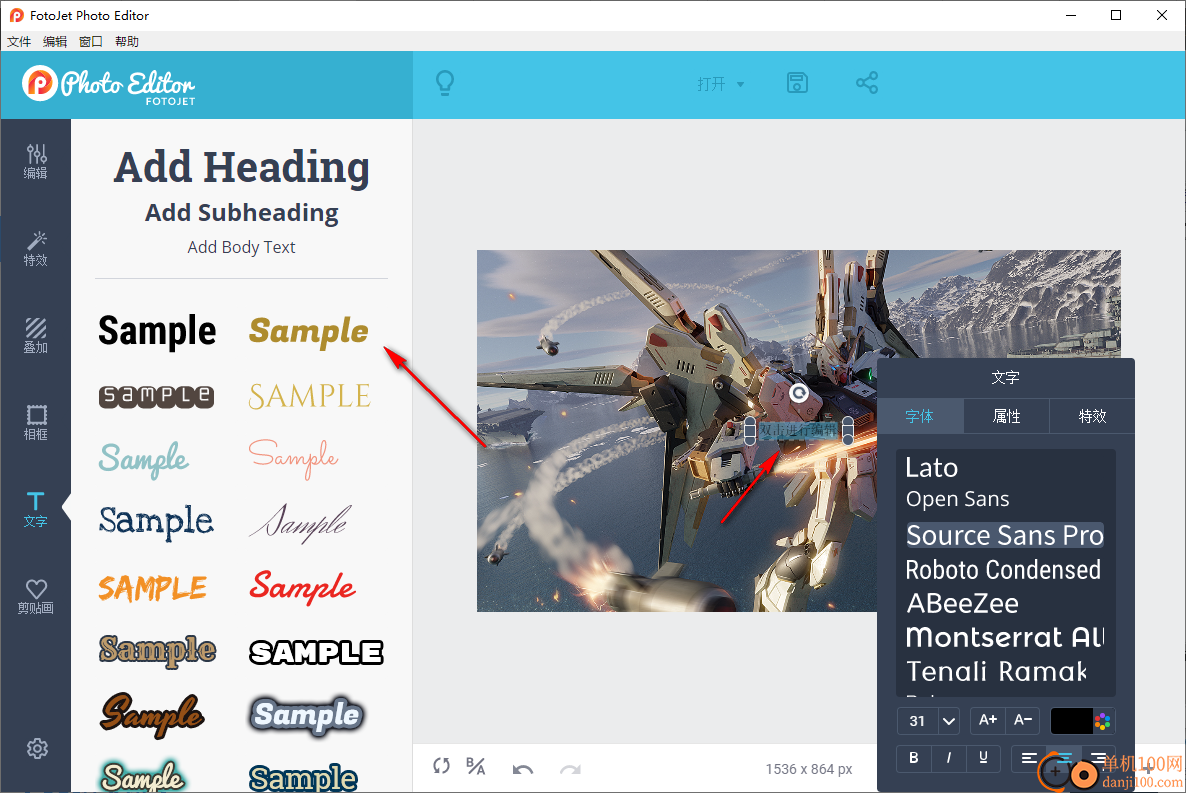Viewport: 1186px width, 793px height.
Task: Choose the thin gold SAMPLE style
Action: click(309, 396)
